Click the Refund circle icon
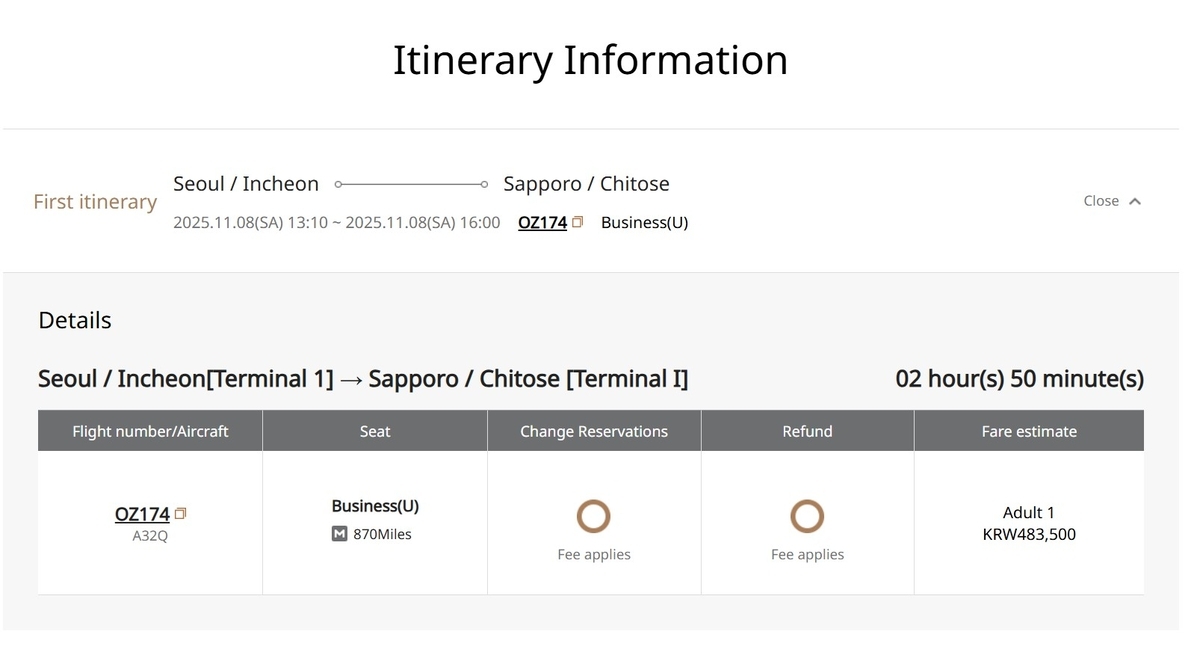Screen dimensions: 1200x667 (807, 517)
